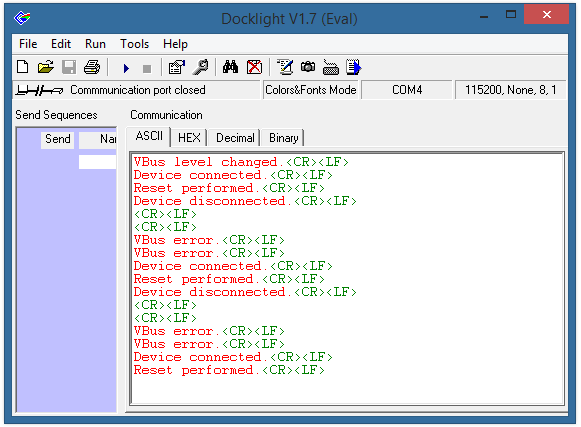Click the 'Send Sequences' panel label
Image resolution: width=581 pixels, height=427 pixels.
click(56, 115)
